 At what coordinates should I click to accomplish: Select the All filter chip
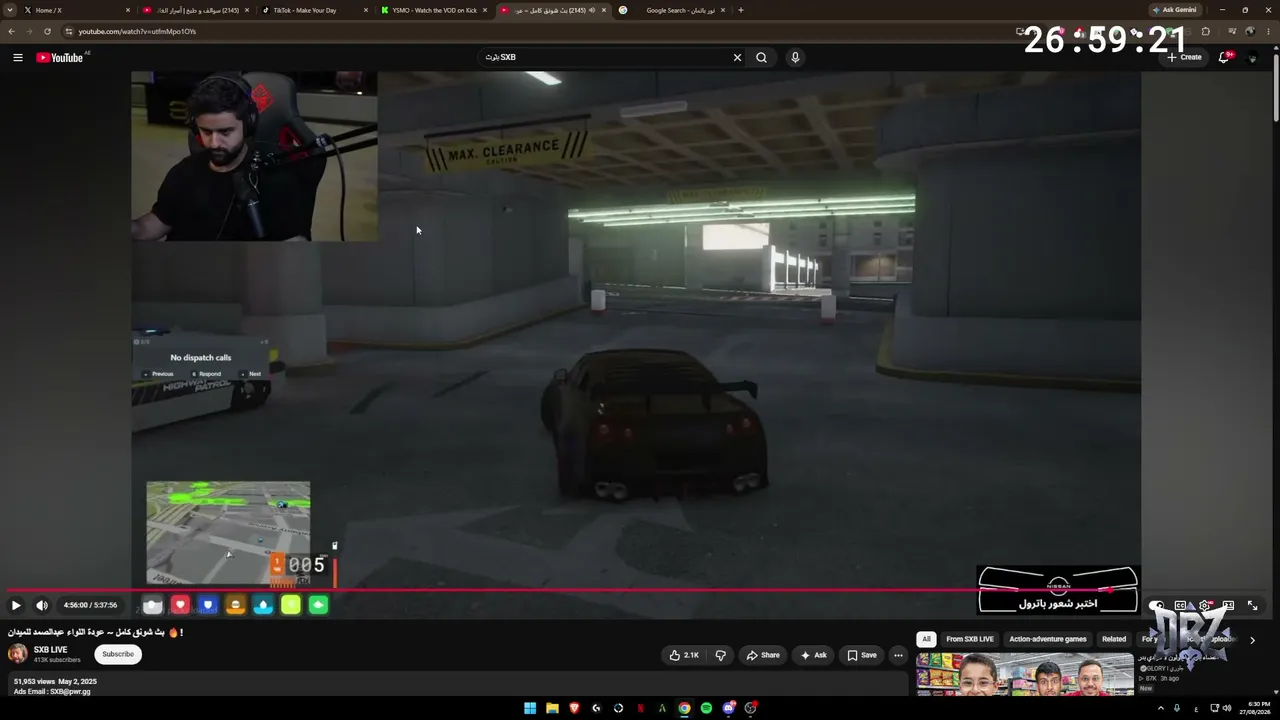tap(926, 639)
